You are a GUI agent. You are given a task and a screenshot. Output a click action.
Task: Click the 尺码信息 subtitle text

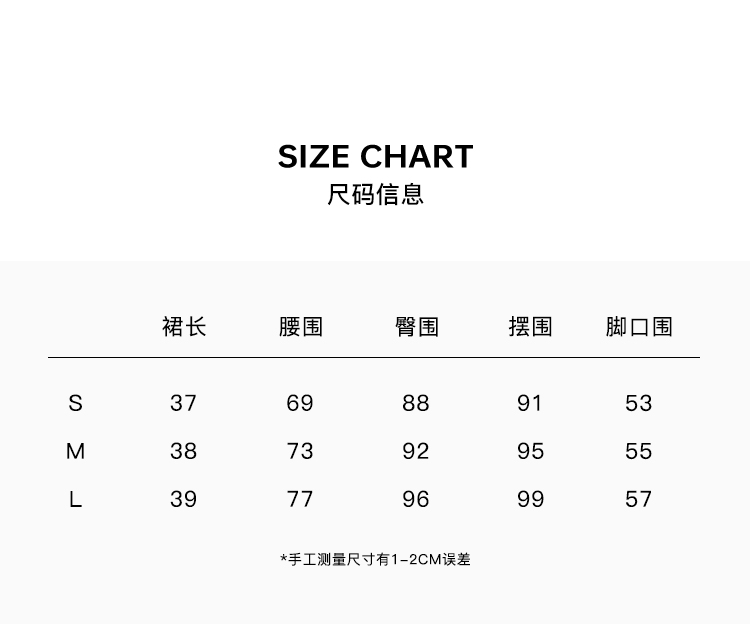[x=375, y=194]
